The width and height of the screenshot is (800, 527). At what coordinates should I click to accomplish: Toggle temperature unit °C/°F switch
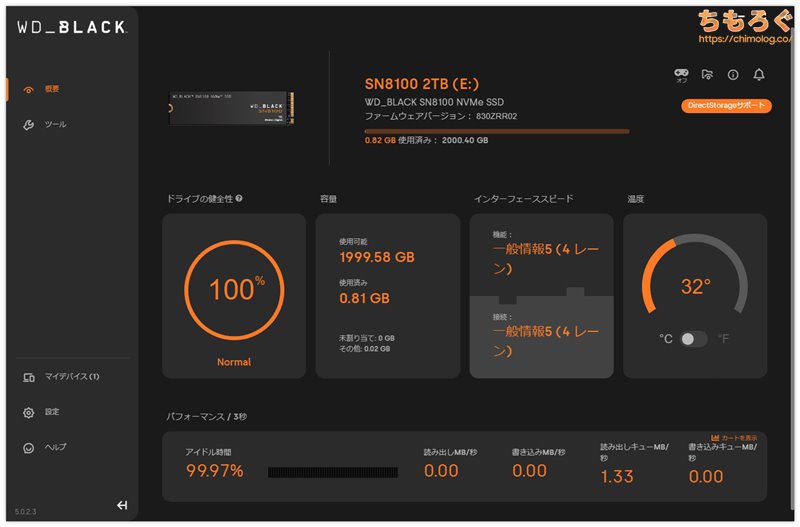pos(694,339)
